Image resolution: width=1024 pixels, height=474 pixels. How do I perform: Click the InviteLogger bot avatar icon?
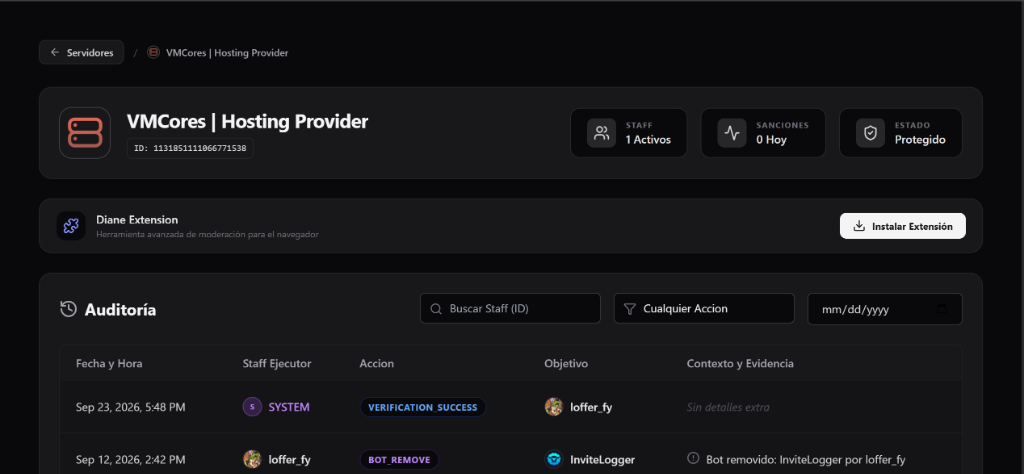554,459
